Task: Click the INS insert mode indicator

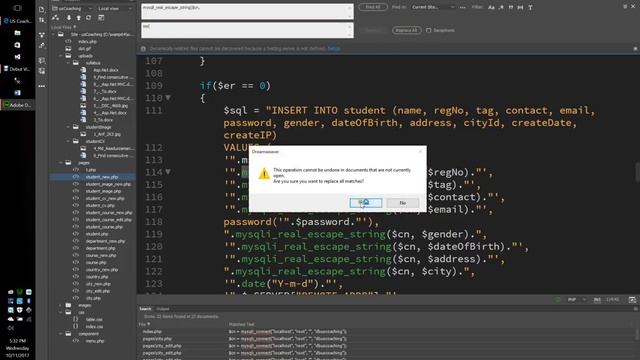Action: coord(597,300)
